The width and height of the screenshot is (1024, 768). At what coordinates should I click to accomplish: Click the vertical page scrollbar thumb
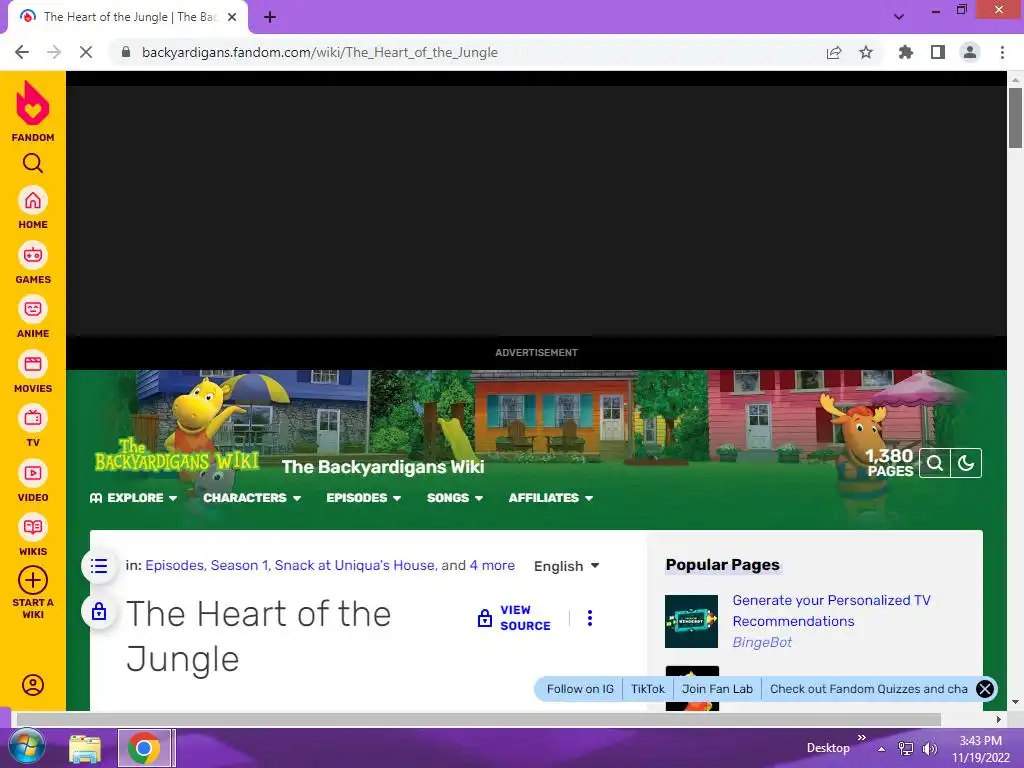coord(1015,118)
